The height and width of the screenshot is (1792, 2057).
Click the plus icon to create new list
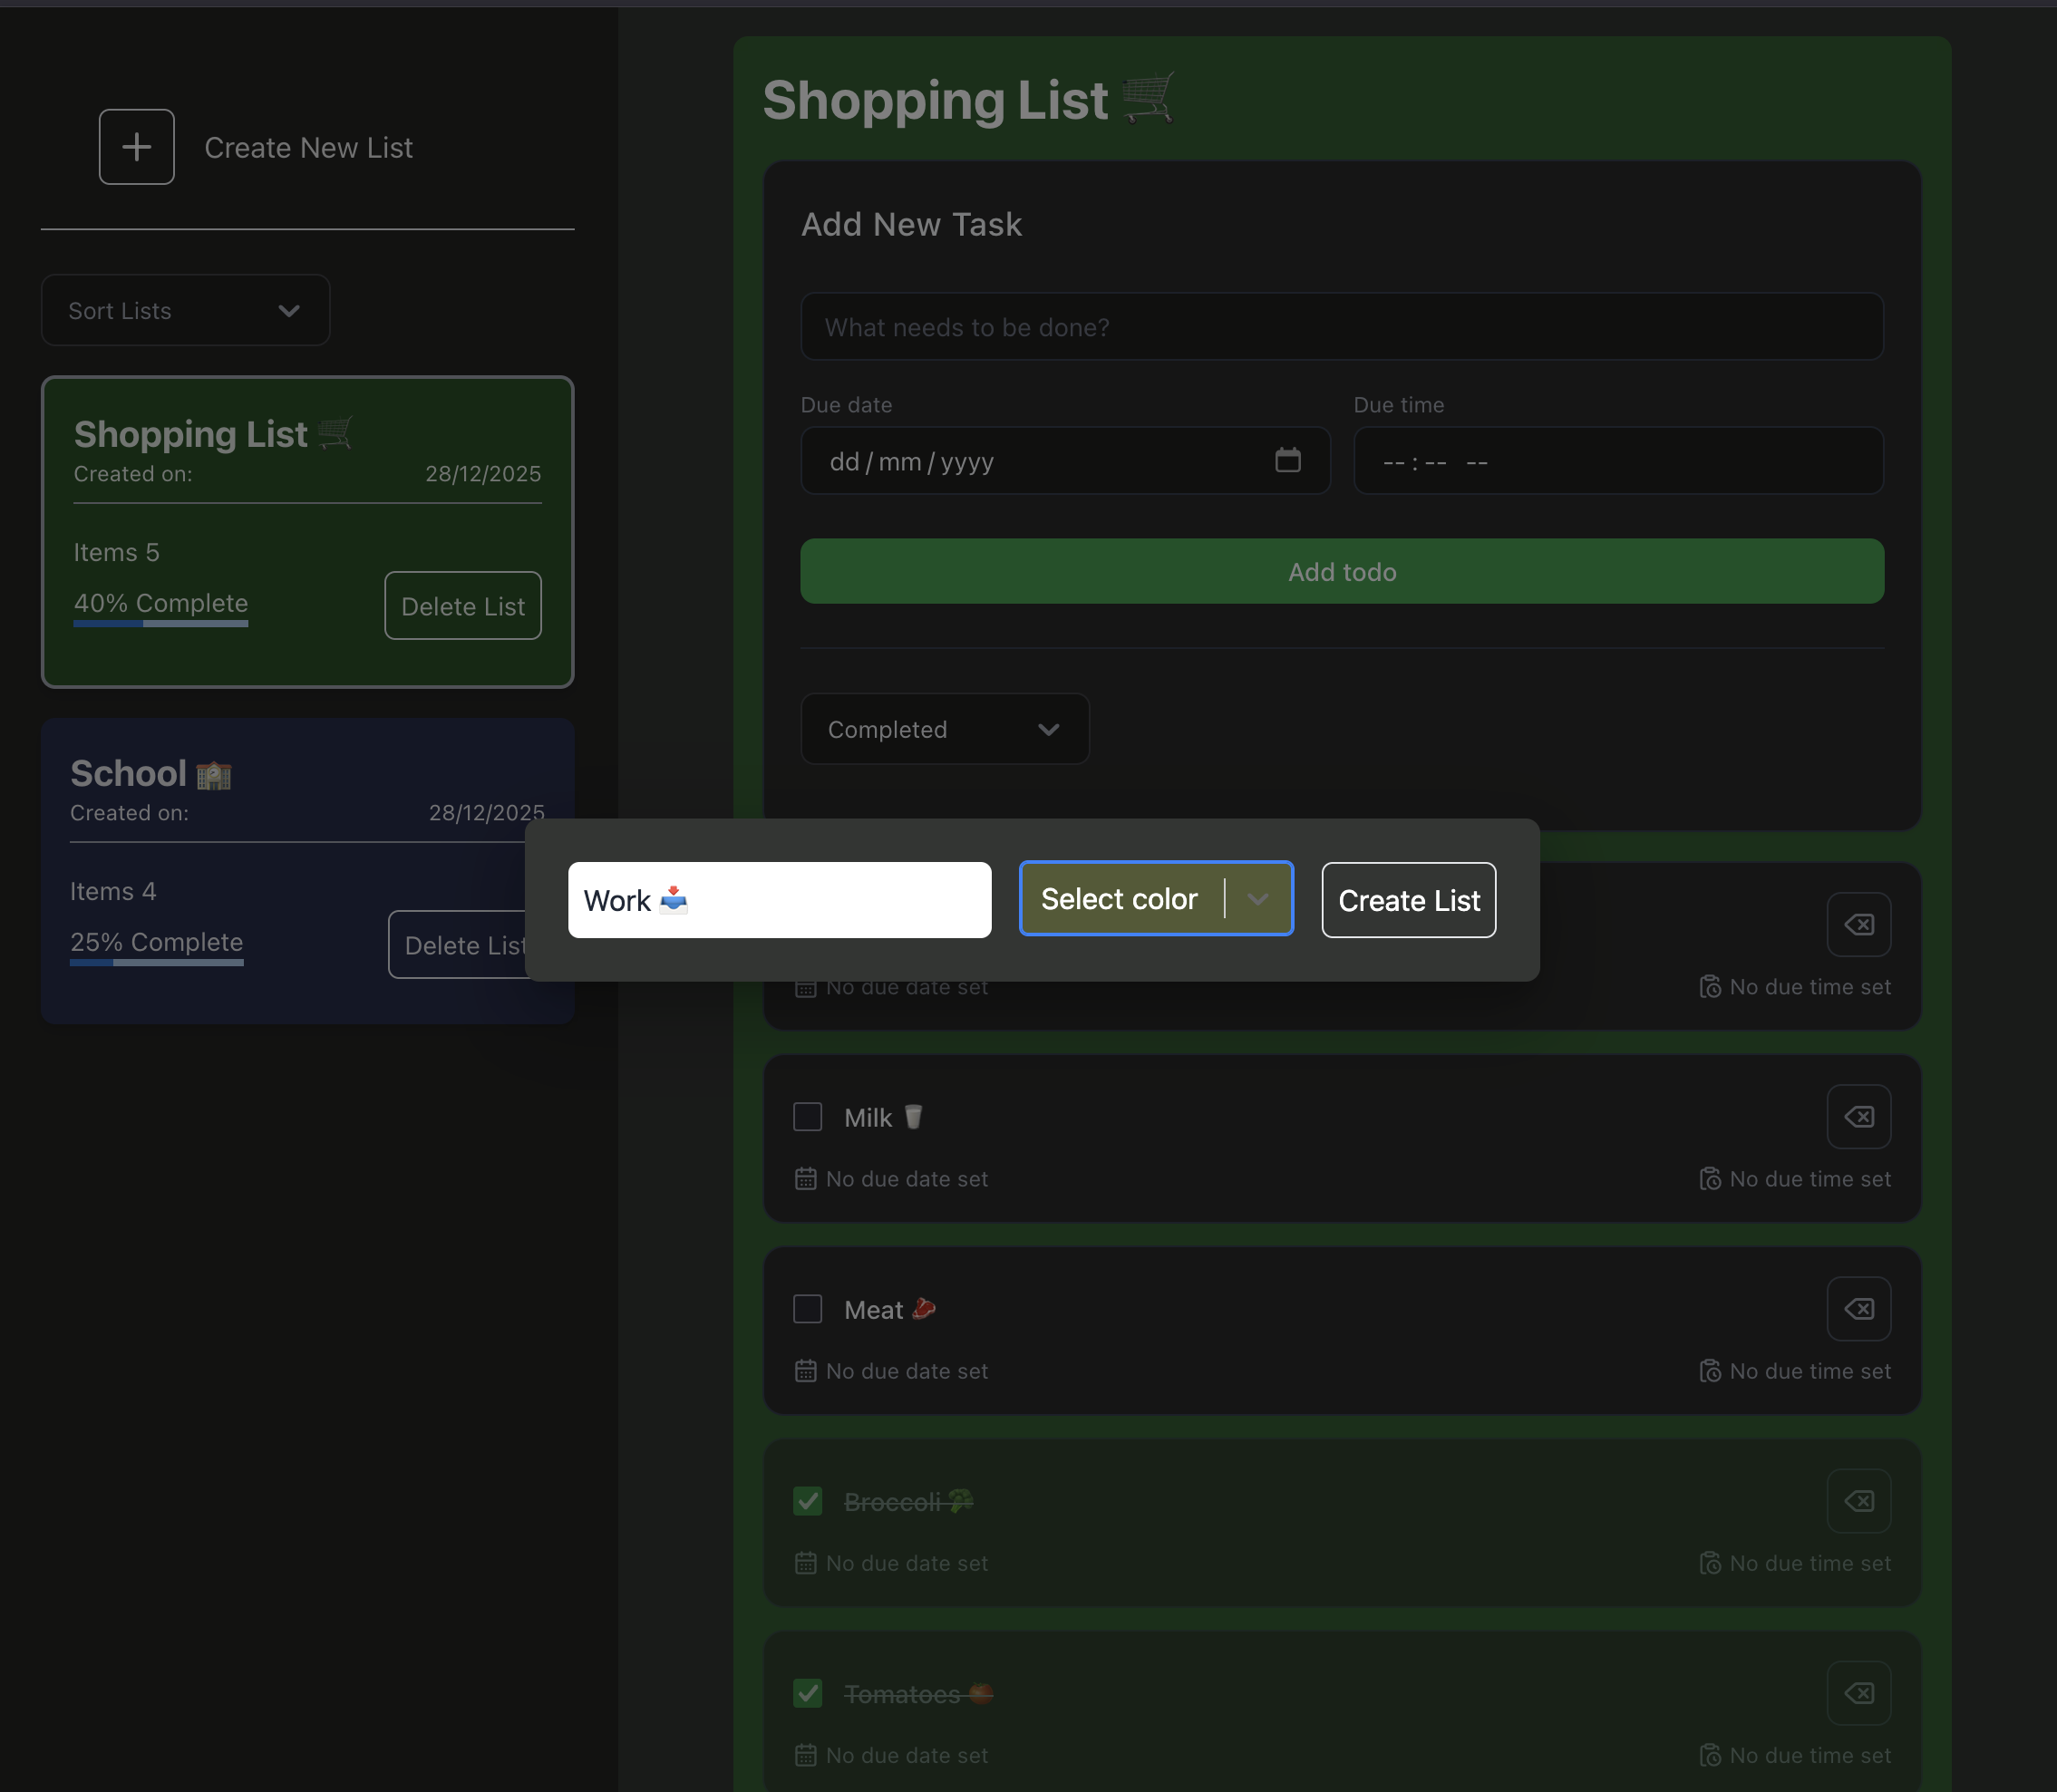(x=136, y=146)
